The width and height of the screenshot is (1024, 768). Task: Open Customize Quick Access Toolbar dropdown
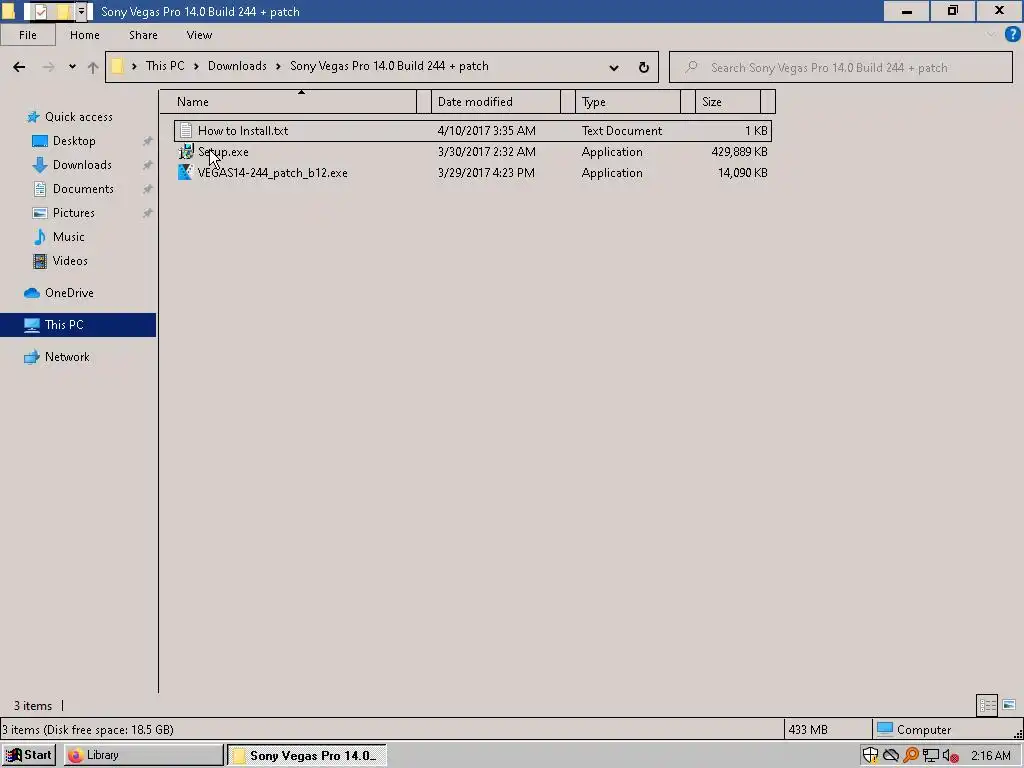(x=82, y=11)
